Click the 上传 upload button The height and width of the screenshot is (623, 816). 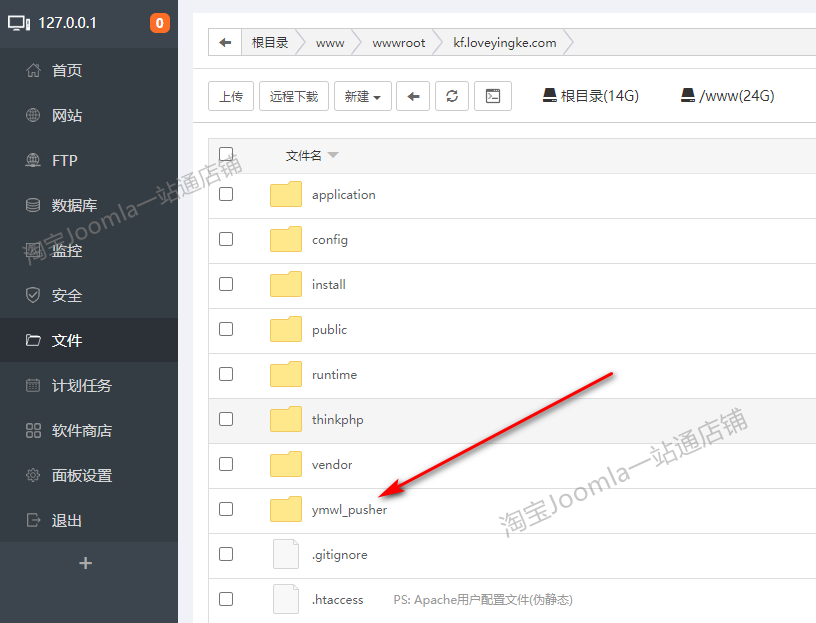click(231, 96)
